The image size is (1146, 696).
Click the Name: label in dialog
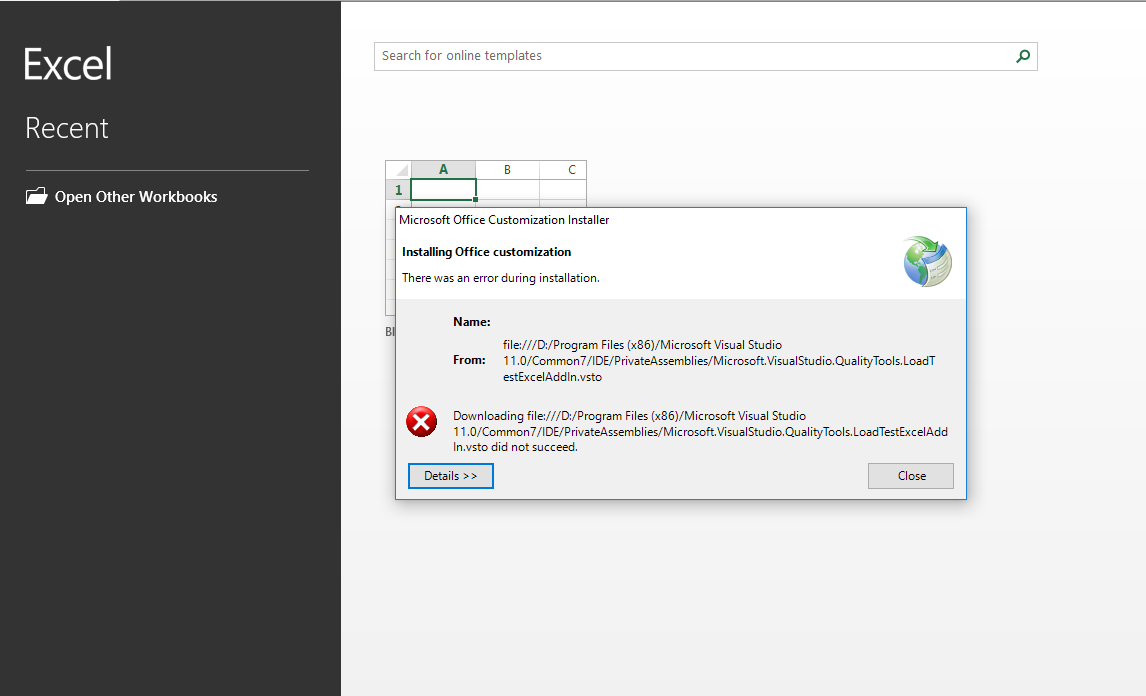[x=471, y=322]
